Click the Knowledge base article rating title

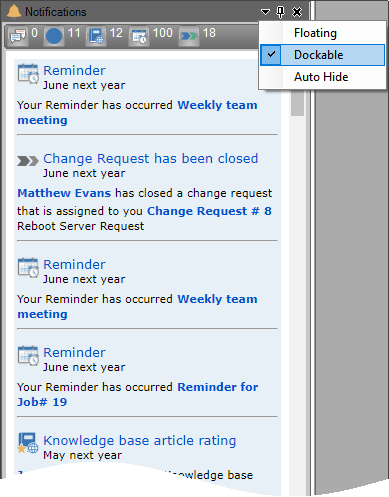click(x=140, y=440)
